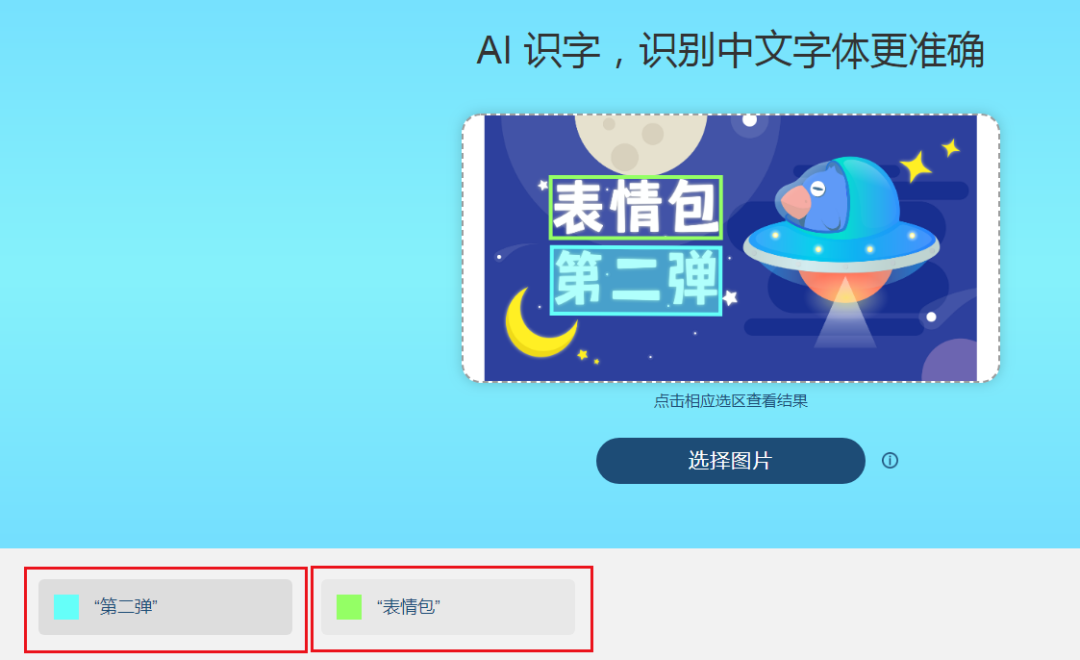This screenshot has height=660, width=1080.
Task: Click the green color swatch for 表情包
Action: click(349, 607)
